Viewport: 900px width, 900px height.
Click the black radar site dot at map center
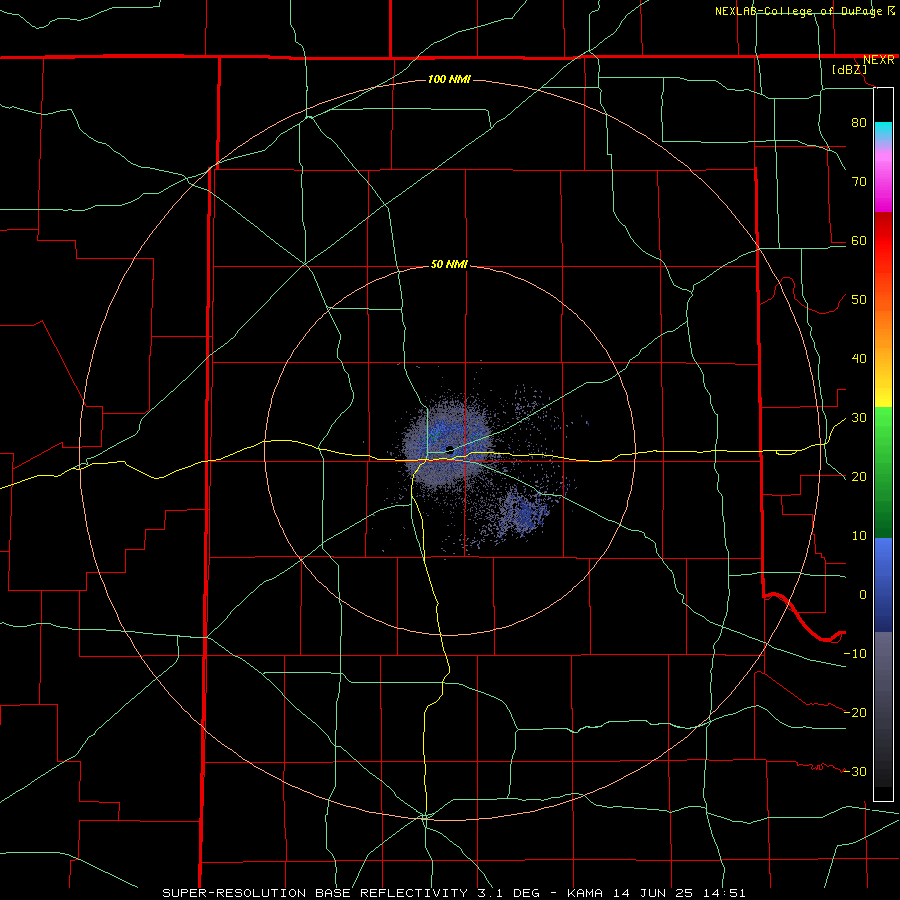(449, 450)
